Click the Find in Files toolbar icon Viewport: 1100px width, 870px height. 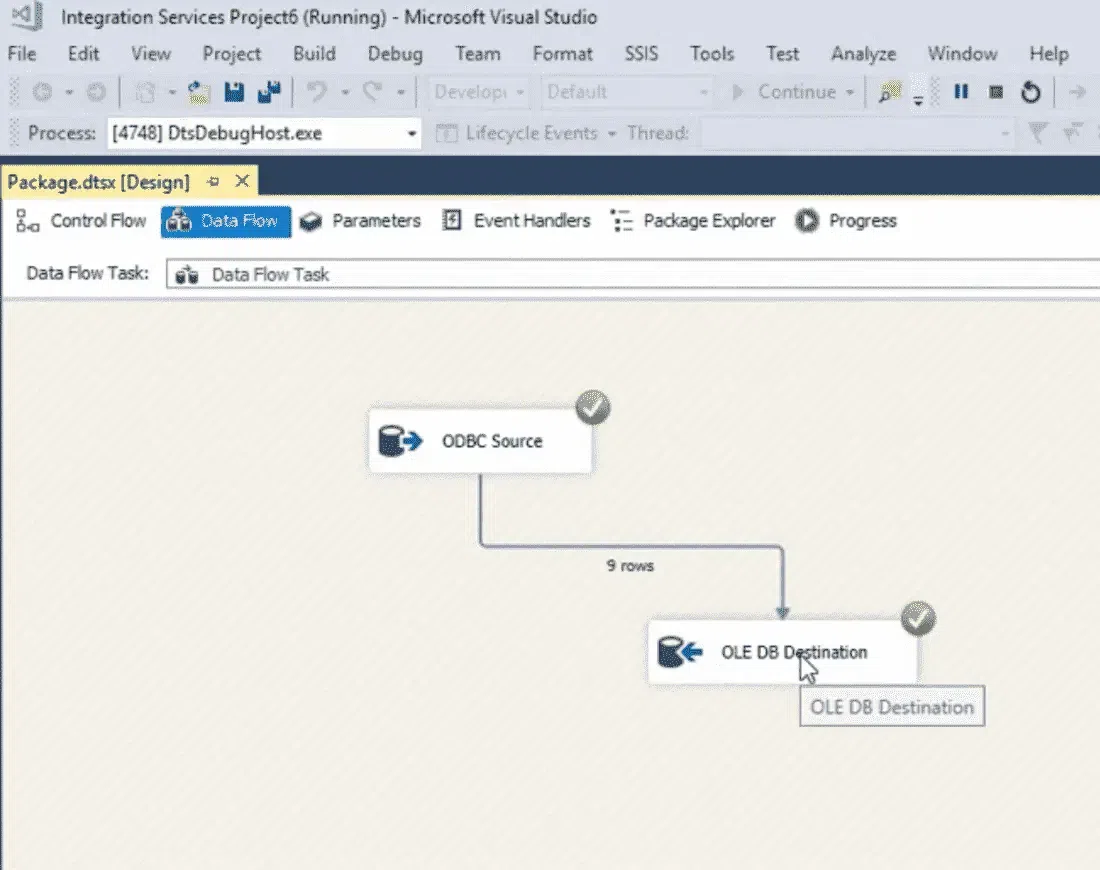click(890, 92)
